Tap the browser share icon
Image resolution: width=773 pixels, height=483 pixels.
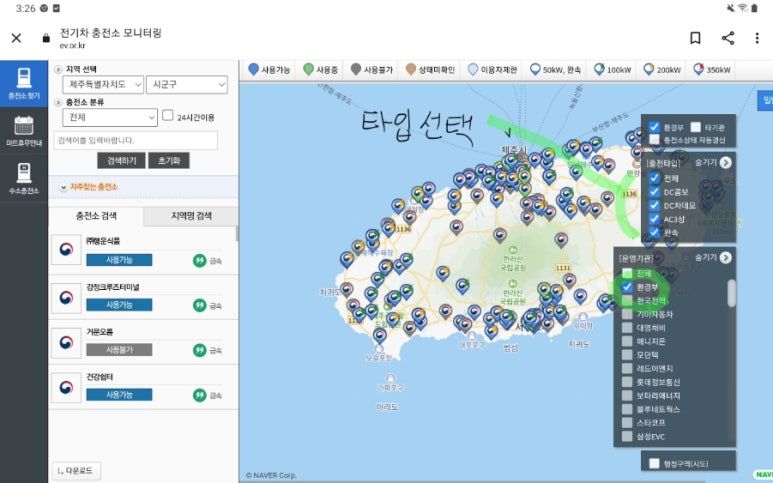tap(728, 38)
